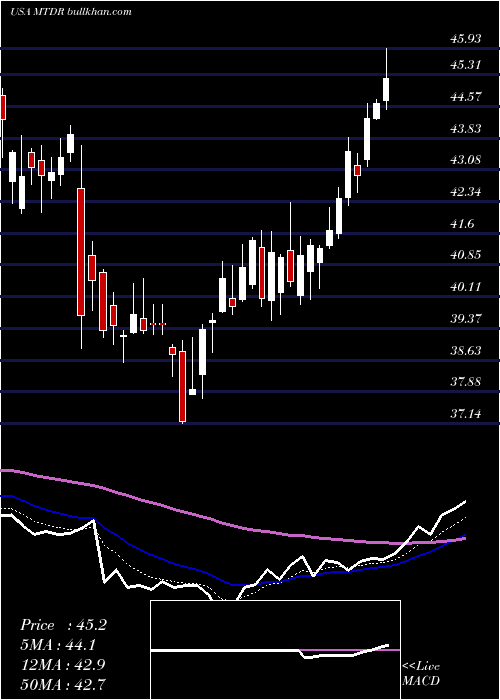
Task: Click the 40.85 price level label
Action: coord(466,255)
